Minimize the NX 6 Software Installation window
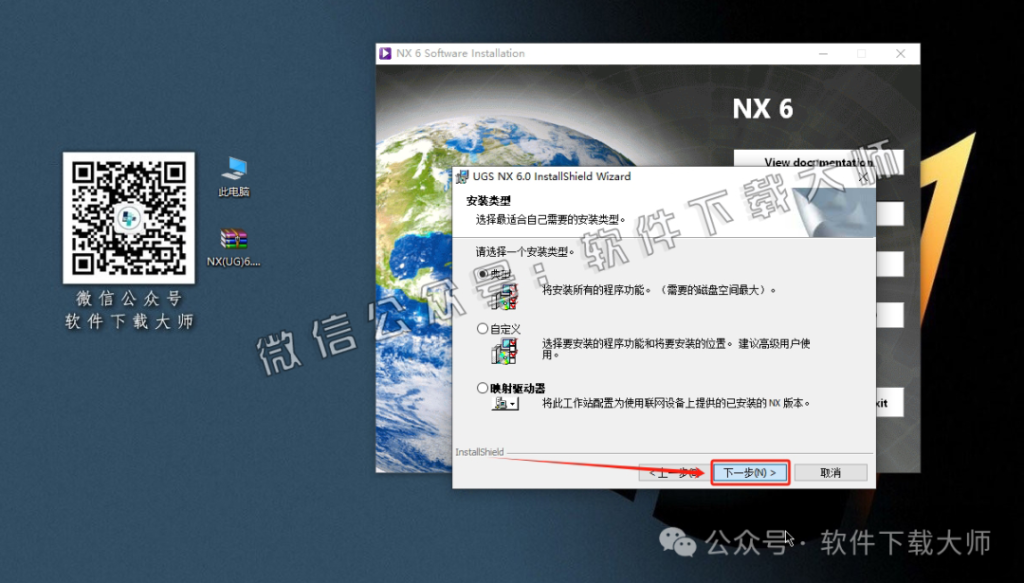Image resolution: width=1024 pixels, height=583 pixels. click(823, 53)
